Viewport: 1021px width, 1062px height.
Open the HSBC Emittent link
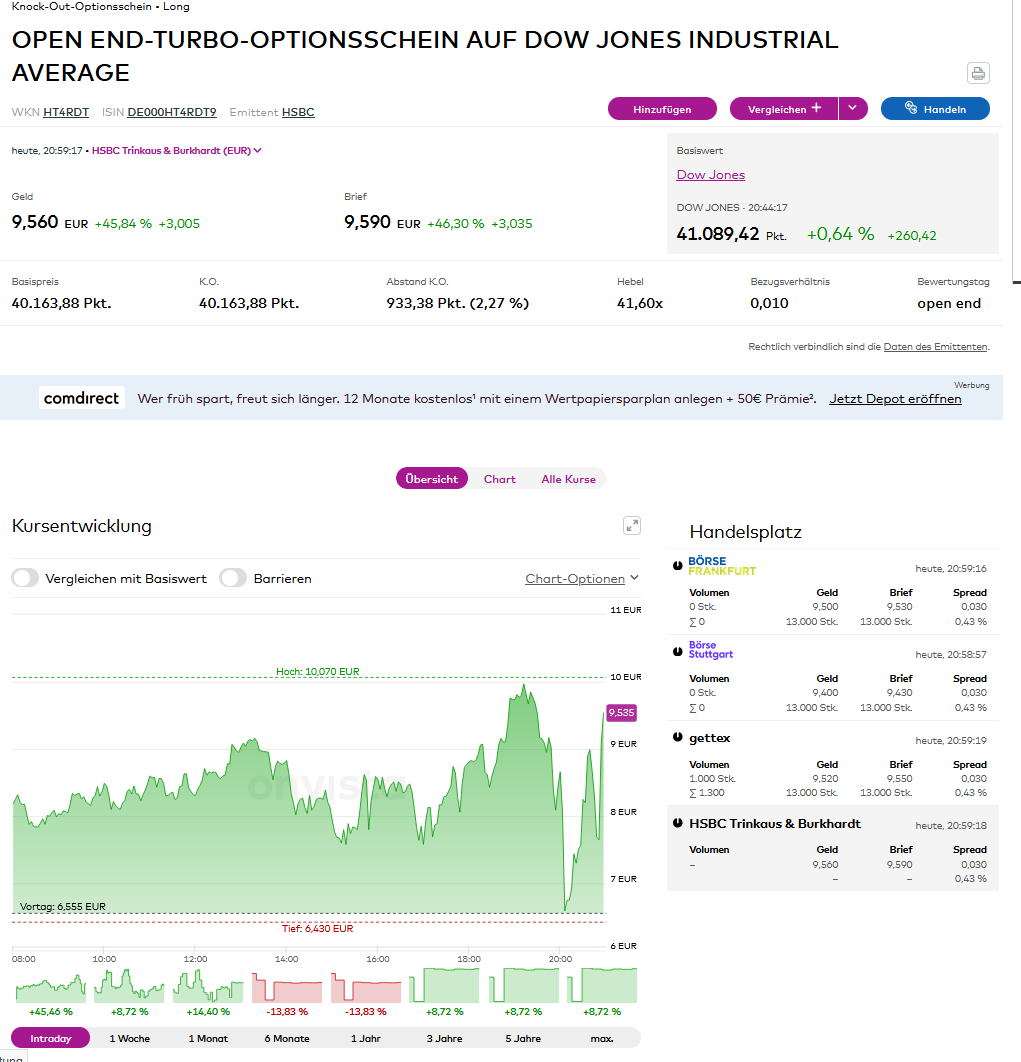pyautogui.click(x=298, y=112)
